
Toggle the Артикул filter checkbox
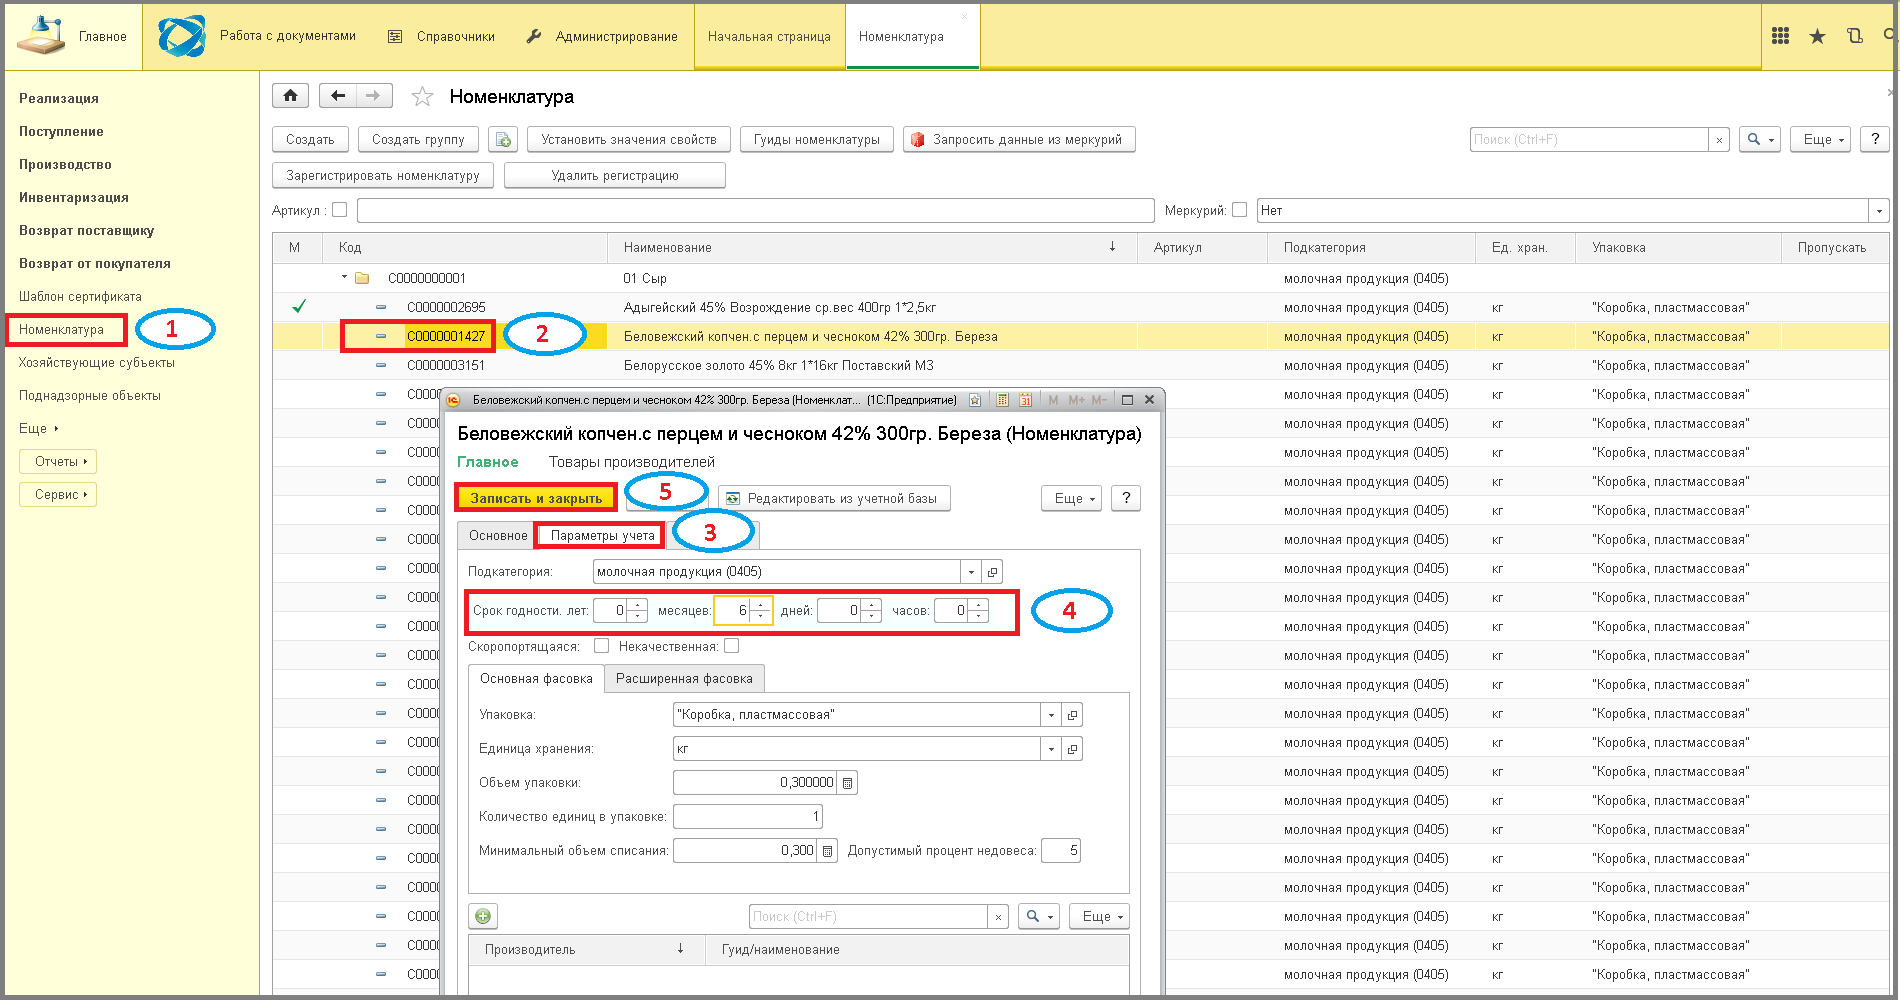pos(339,210)
